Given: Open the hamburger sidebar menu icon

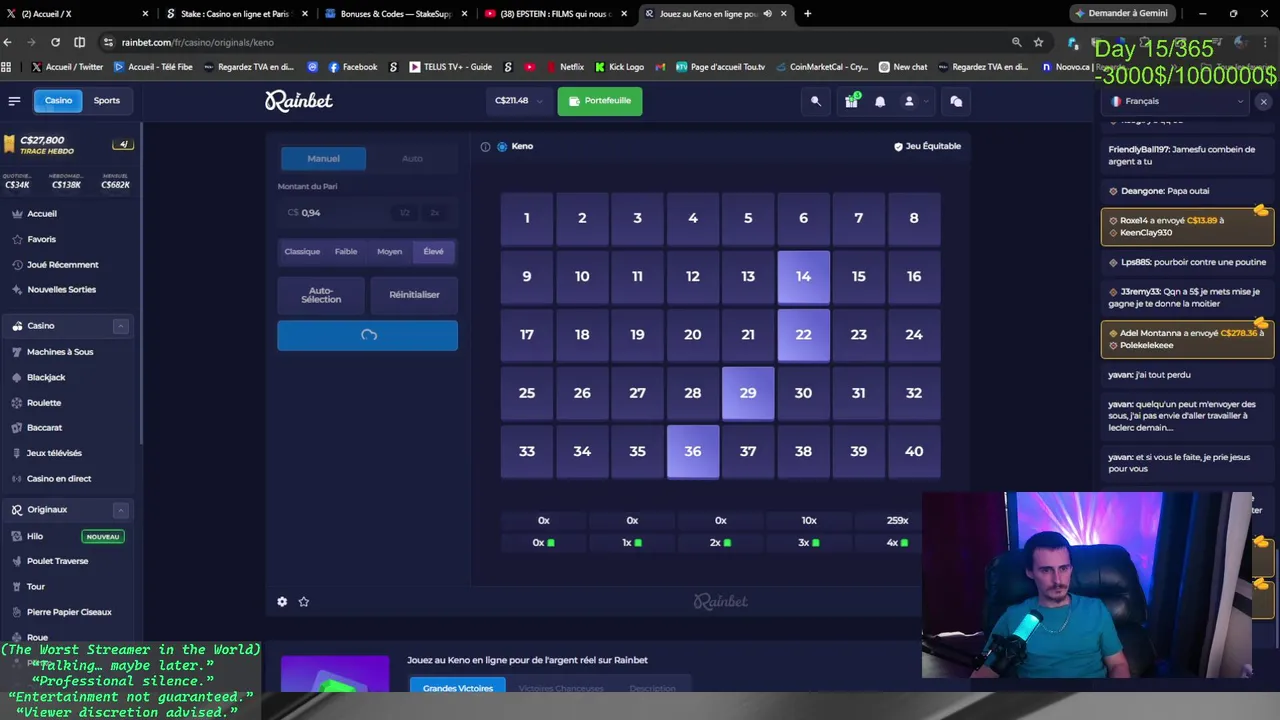Looking at the screenshot, I should (x=14, y=101).
